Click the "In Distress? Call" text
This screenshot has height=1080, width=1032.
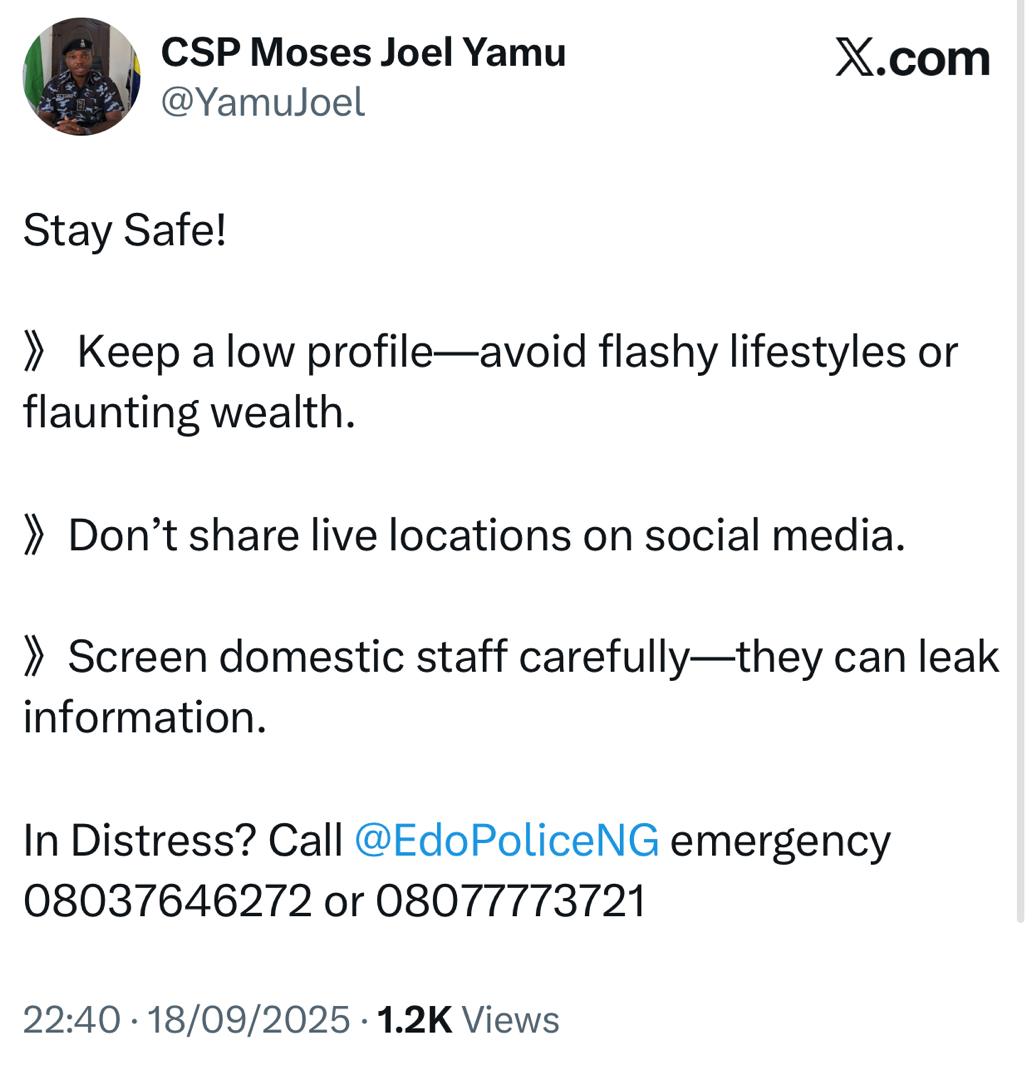click(x=183, y=841)
